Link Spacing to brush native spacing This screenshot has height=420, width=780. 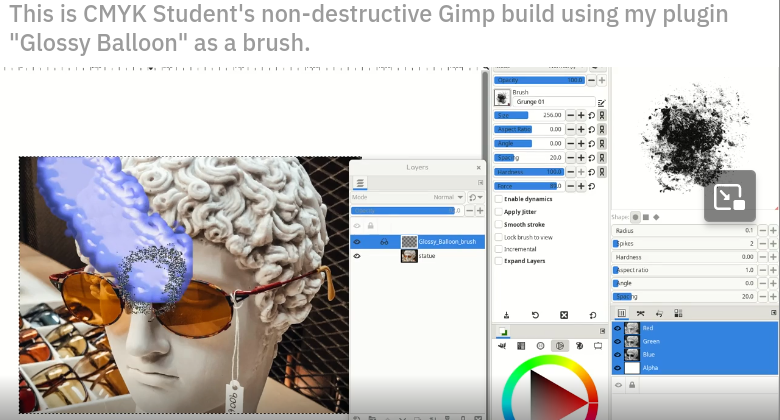point(601,158)
